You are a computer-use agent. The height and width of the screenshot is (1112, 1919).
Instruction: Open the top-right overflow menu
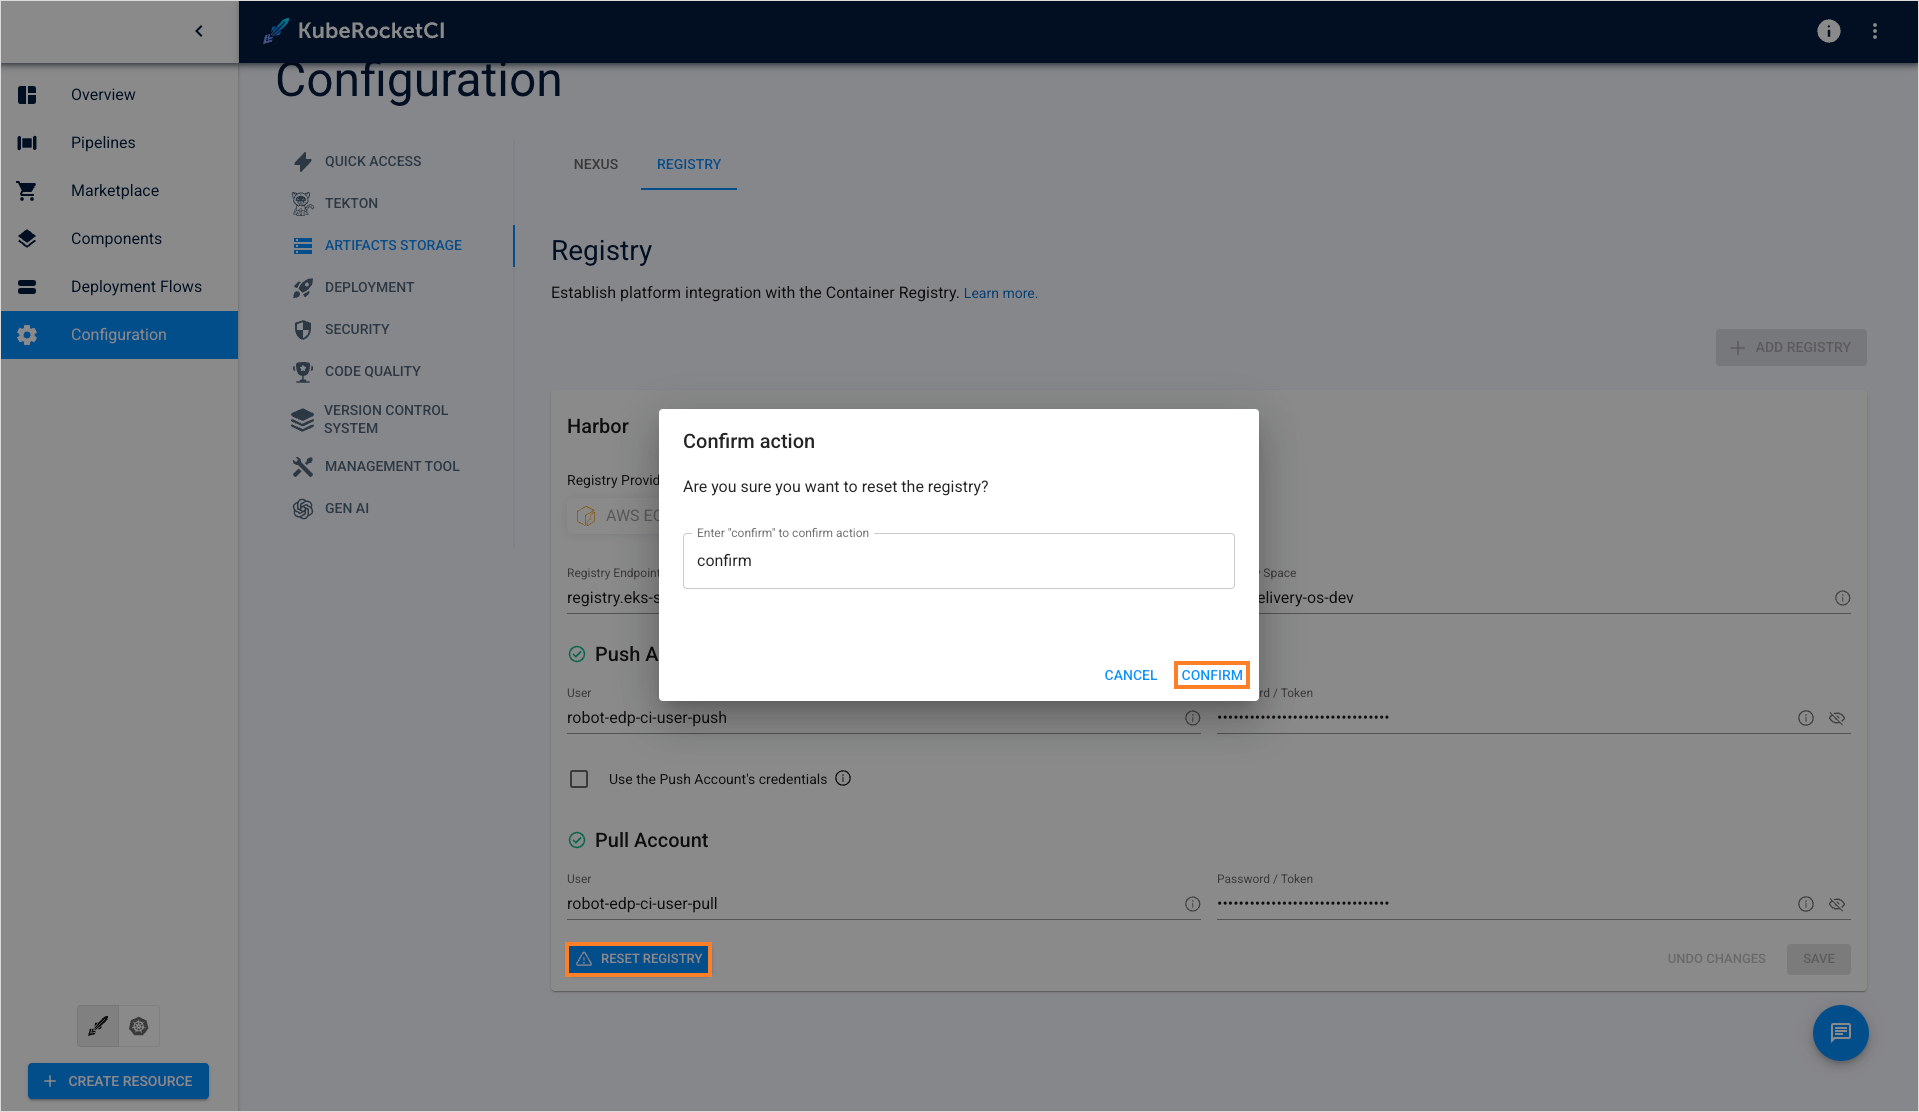[1875, 31]
